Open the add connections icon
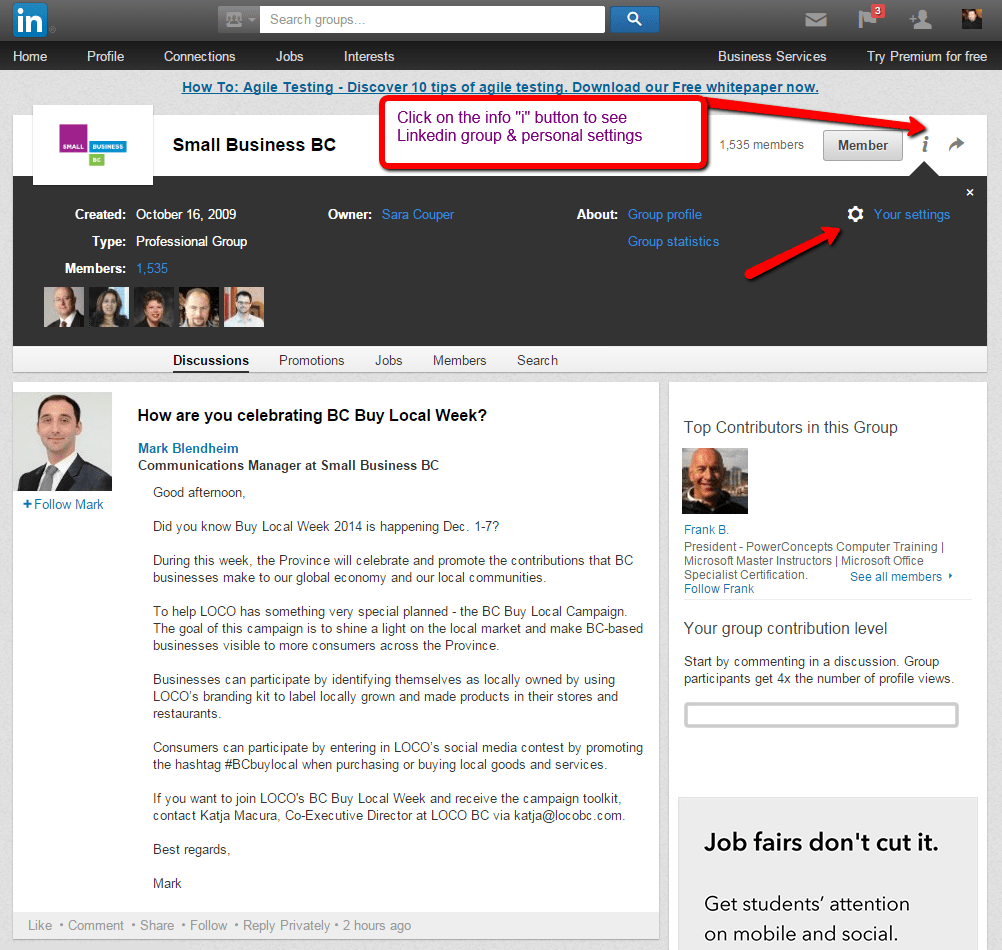Screen dimensions: 1002x950 pos(919,20)
